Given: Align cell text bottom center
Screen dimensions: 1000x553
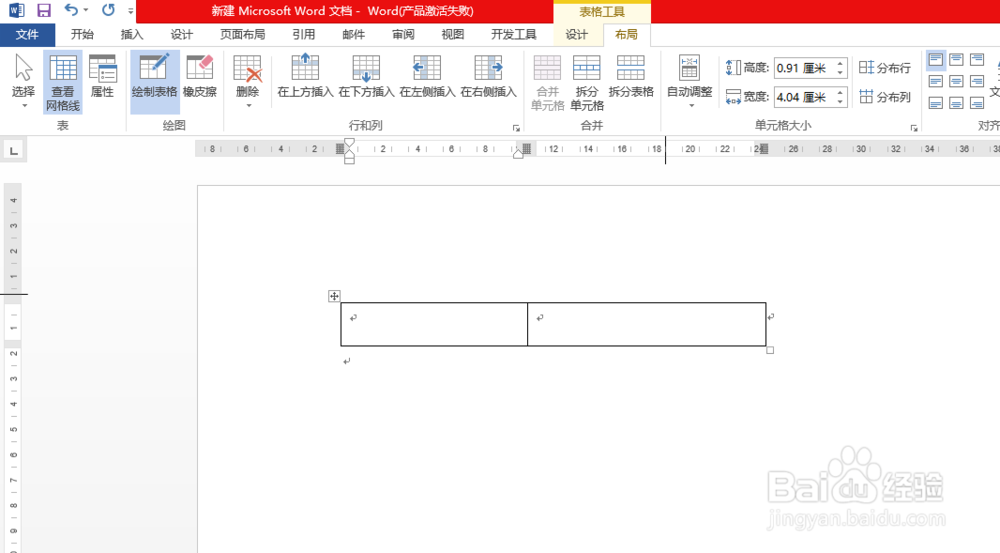Looking at the screenshot, I should pos(956,103).
